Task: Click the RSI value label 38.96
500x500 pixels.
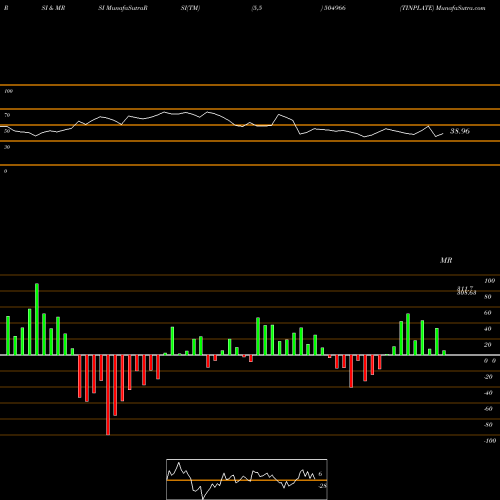Action: coord(460,131)
